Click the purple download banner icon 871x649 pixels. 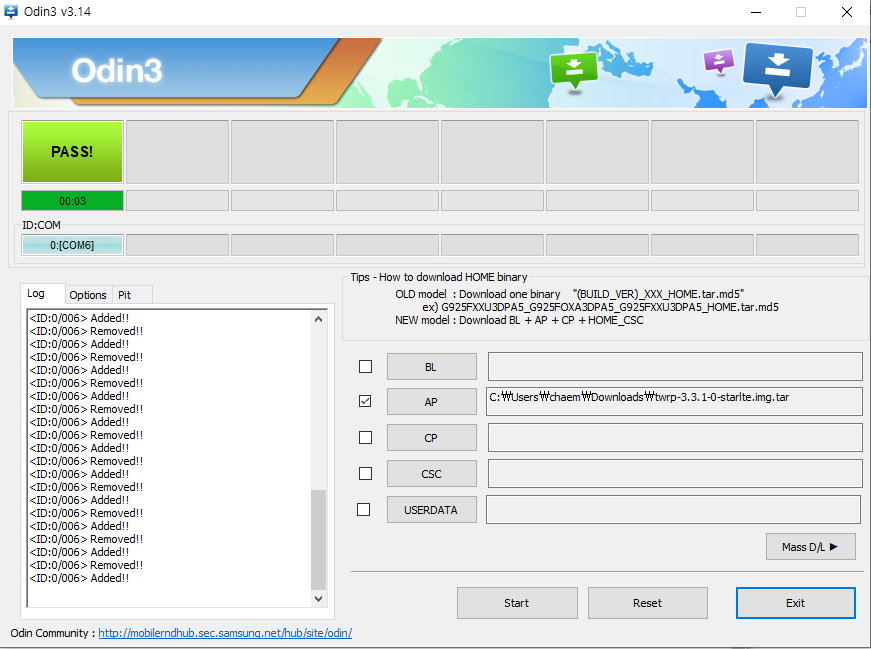(719, 61)
